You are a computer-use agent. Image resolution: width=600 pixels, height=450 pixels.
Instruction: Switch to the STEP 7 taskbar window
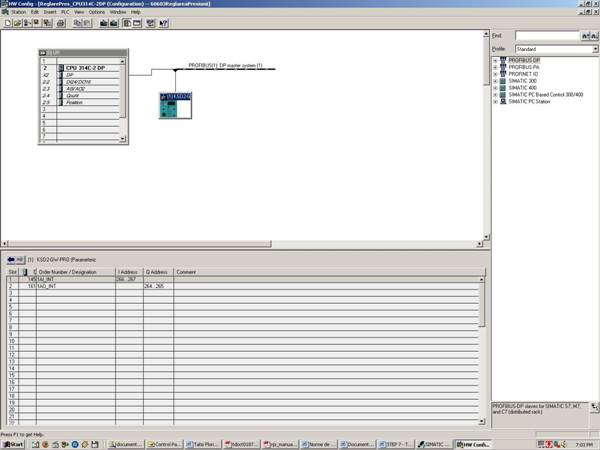(x=395, y=444)
